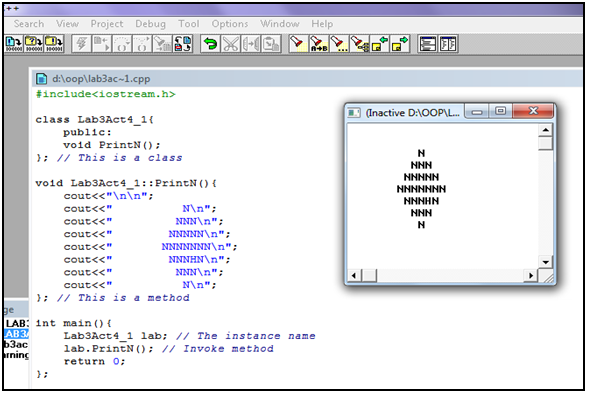Screen dimensions: 589x393
Task: Click the Step over toolbar icon
Action: [x=122, y=44]
